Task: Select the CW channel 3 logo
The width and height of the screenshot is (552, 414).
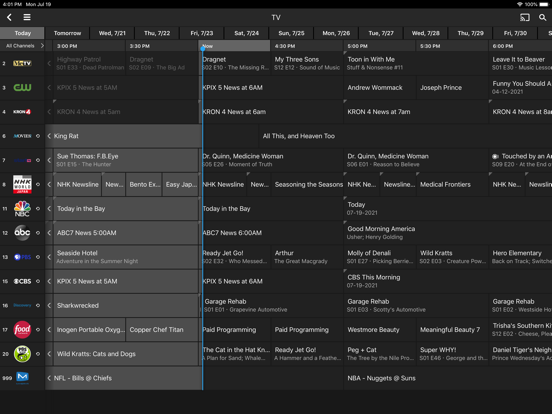Action: pos(22,87)
